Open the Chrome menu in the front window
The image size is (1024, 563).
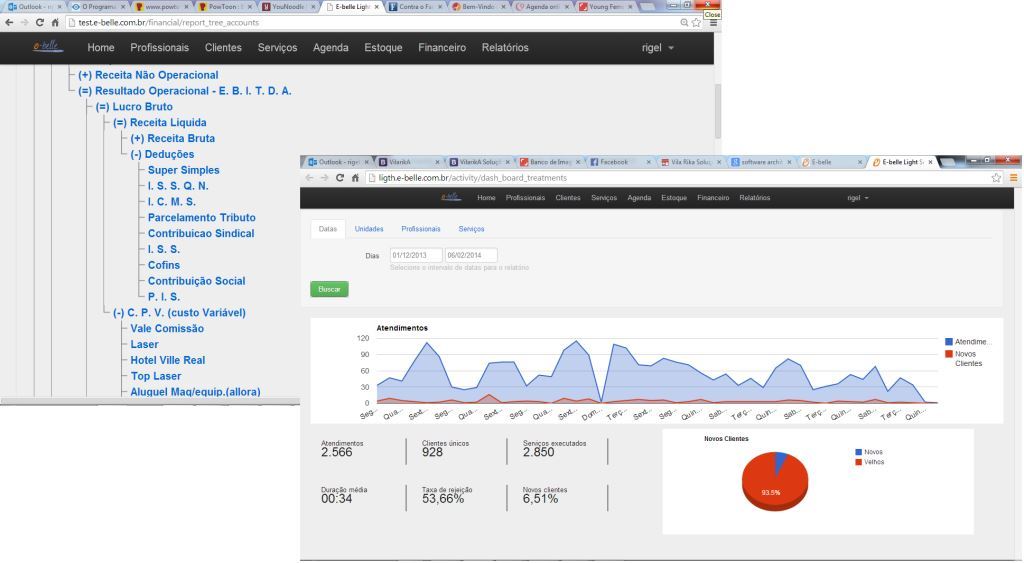(1013, 178)
